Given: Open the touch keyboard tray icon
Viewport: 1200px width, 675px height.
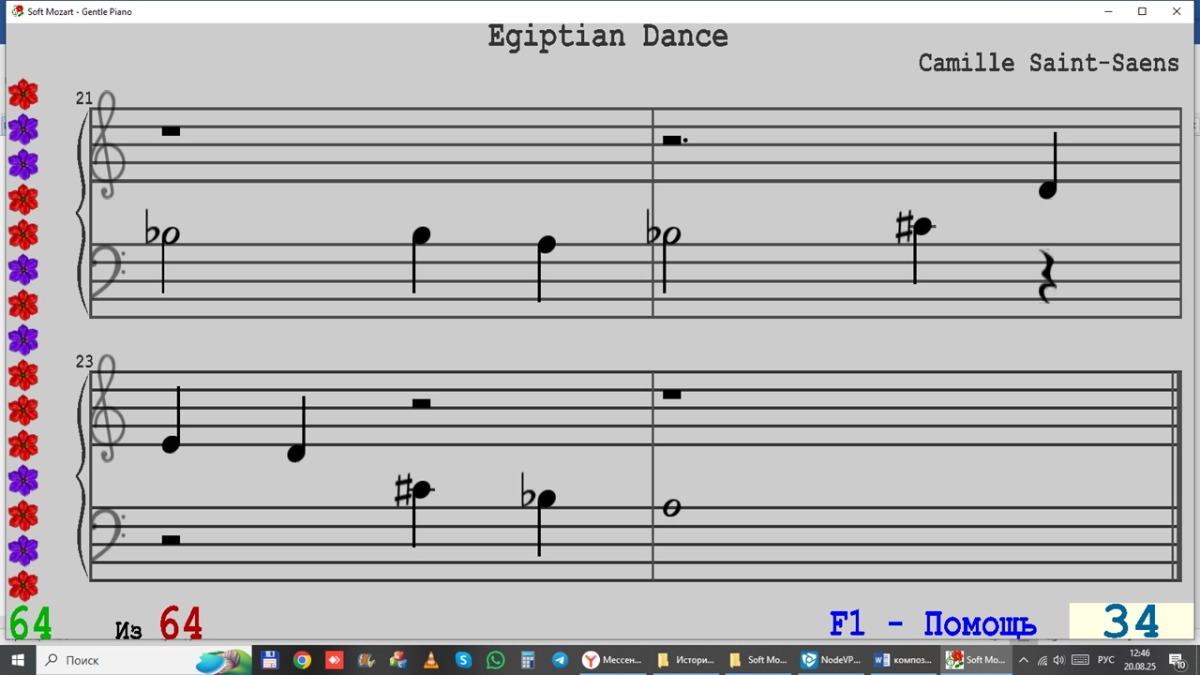Looking at the screenshot, I should click(1080, 660).
